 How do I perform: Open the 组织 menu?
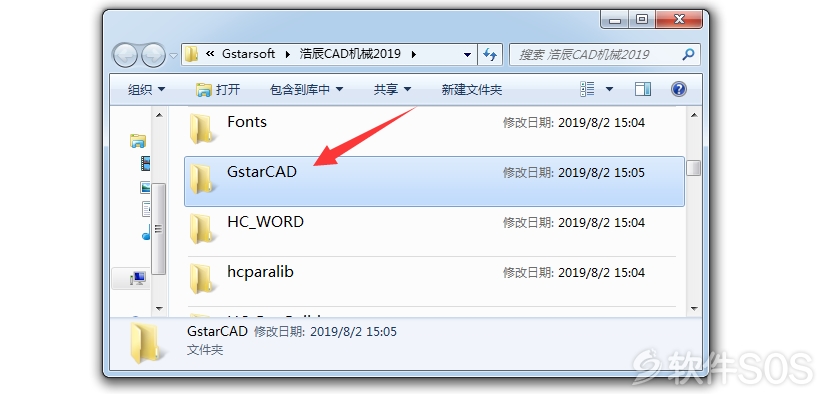(x=146, y=90)
